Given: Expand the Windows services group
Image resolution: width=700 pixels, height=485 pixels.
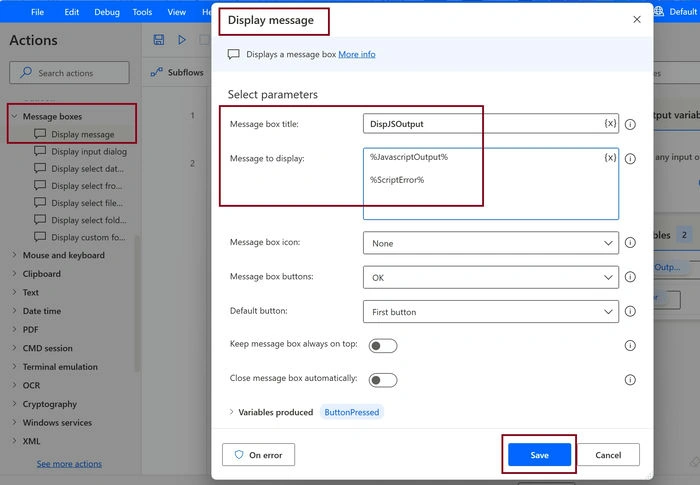Looking at the screenshot, I should tap(14, 422).
